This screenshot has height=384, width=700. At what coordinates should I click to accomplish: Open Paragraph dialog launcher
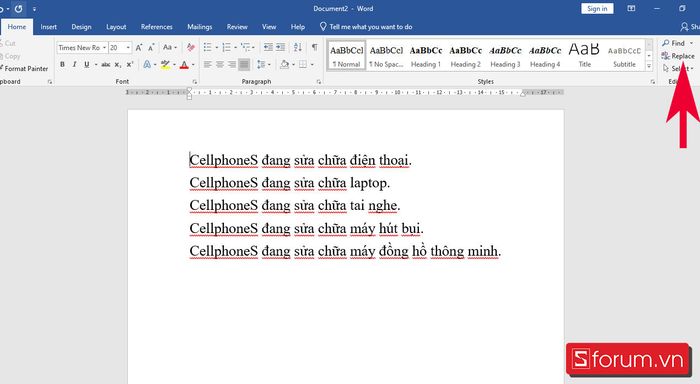(x=318, y=82)
